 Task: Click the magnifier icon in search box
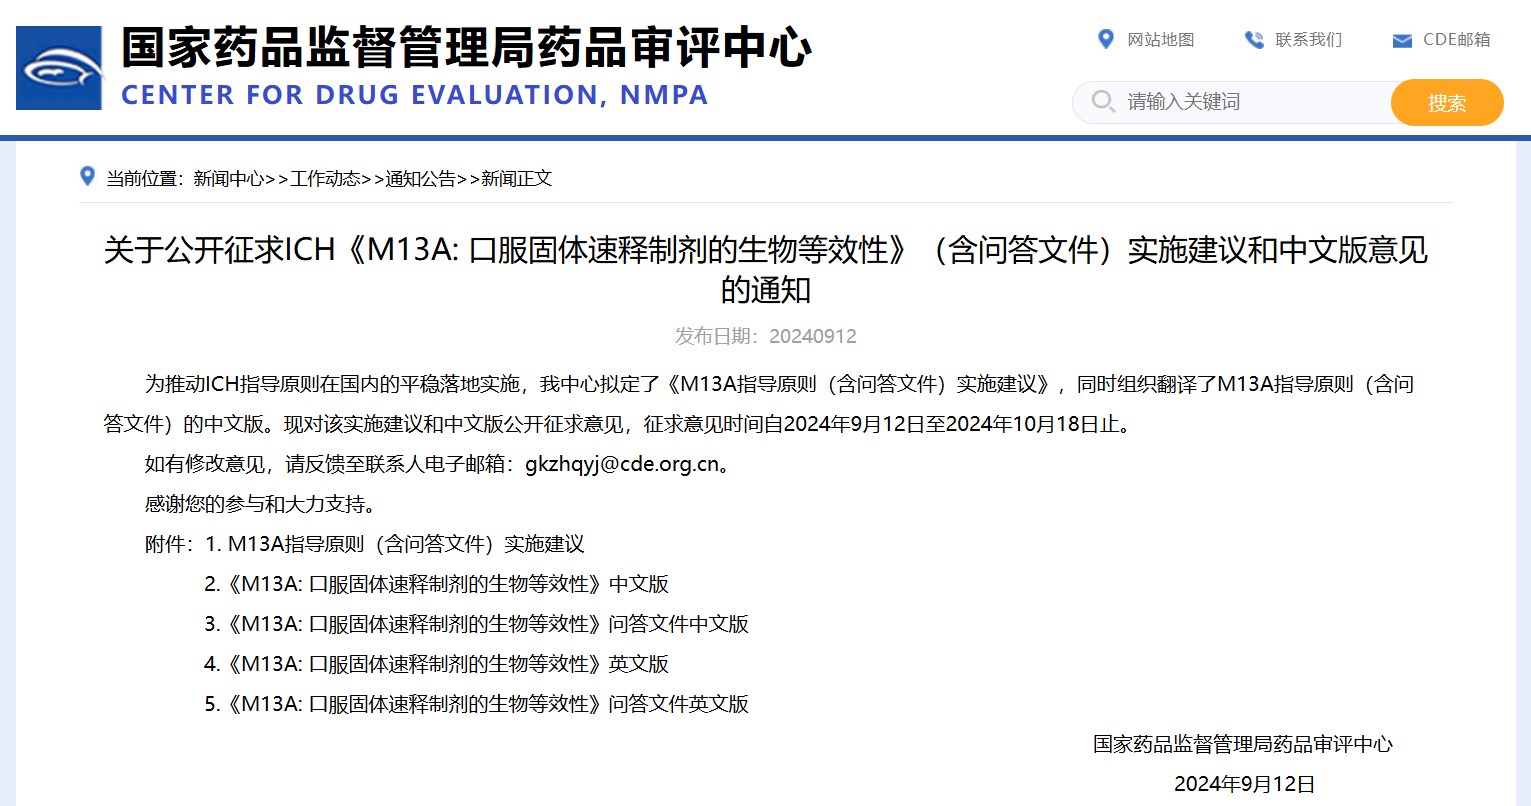pos(1102,101)
